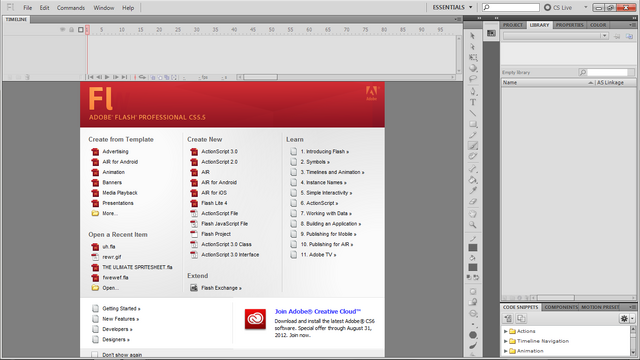
Task: Toggle Onion Skin Outlines
Action: point(160,77)
